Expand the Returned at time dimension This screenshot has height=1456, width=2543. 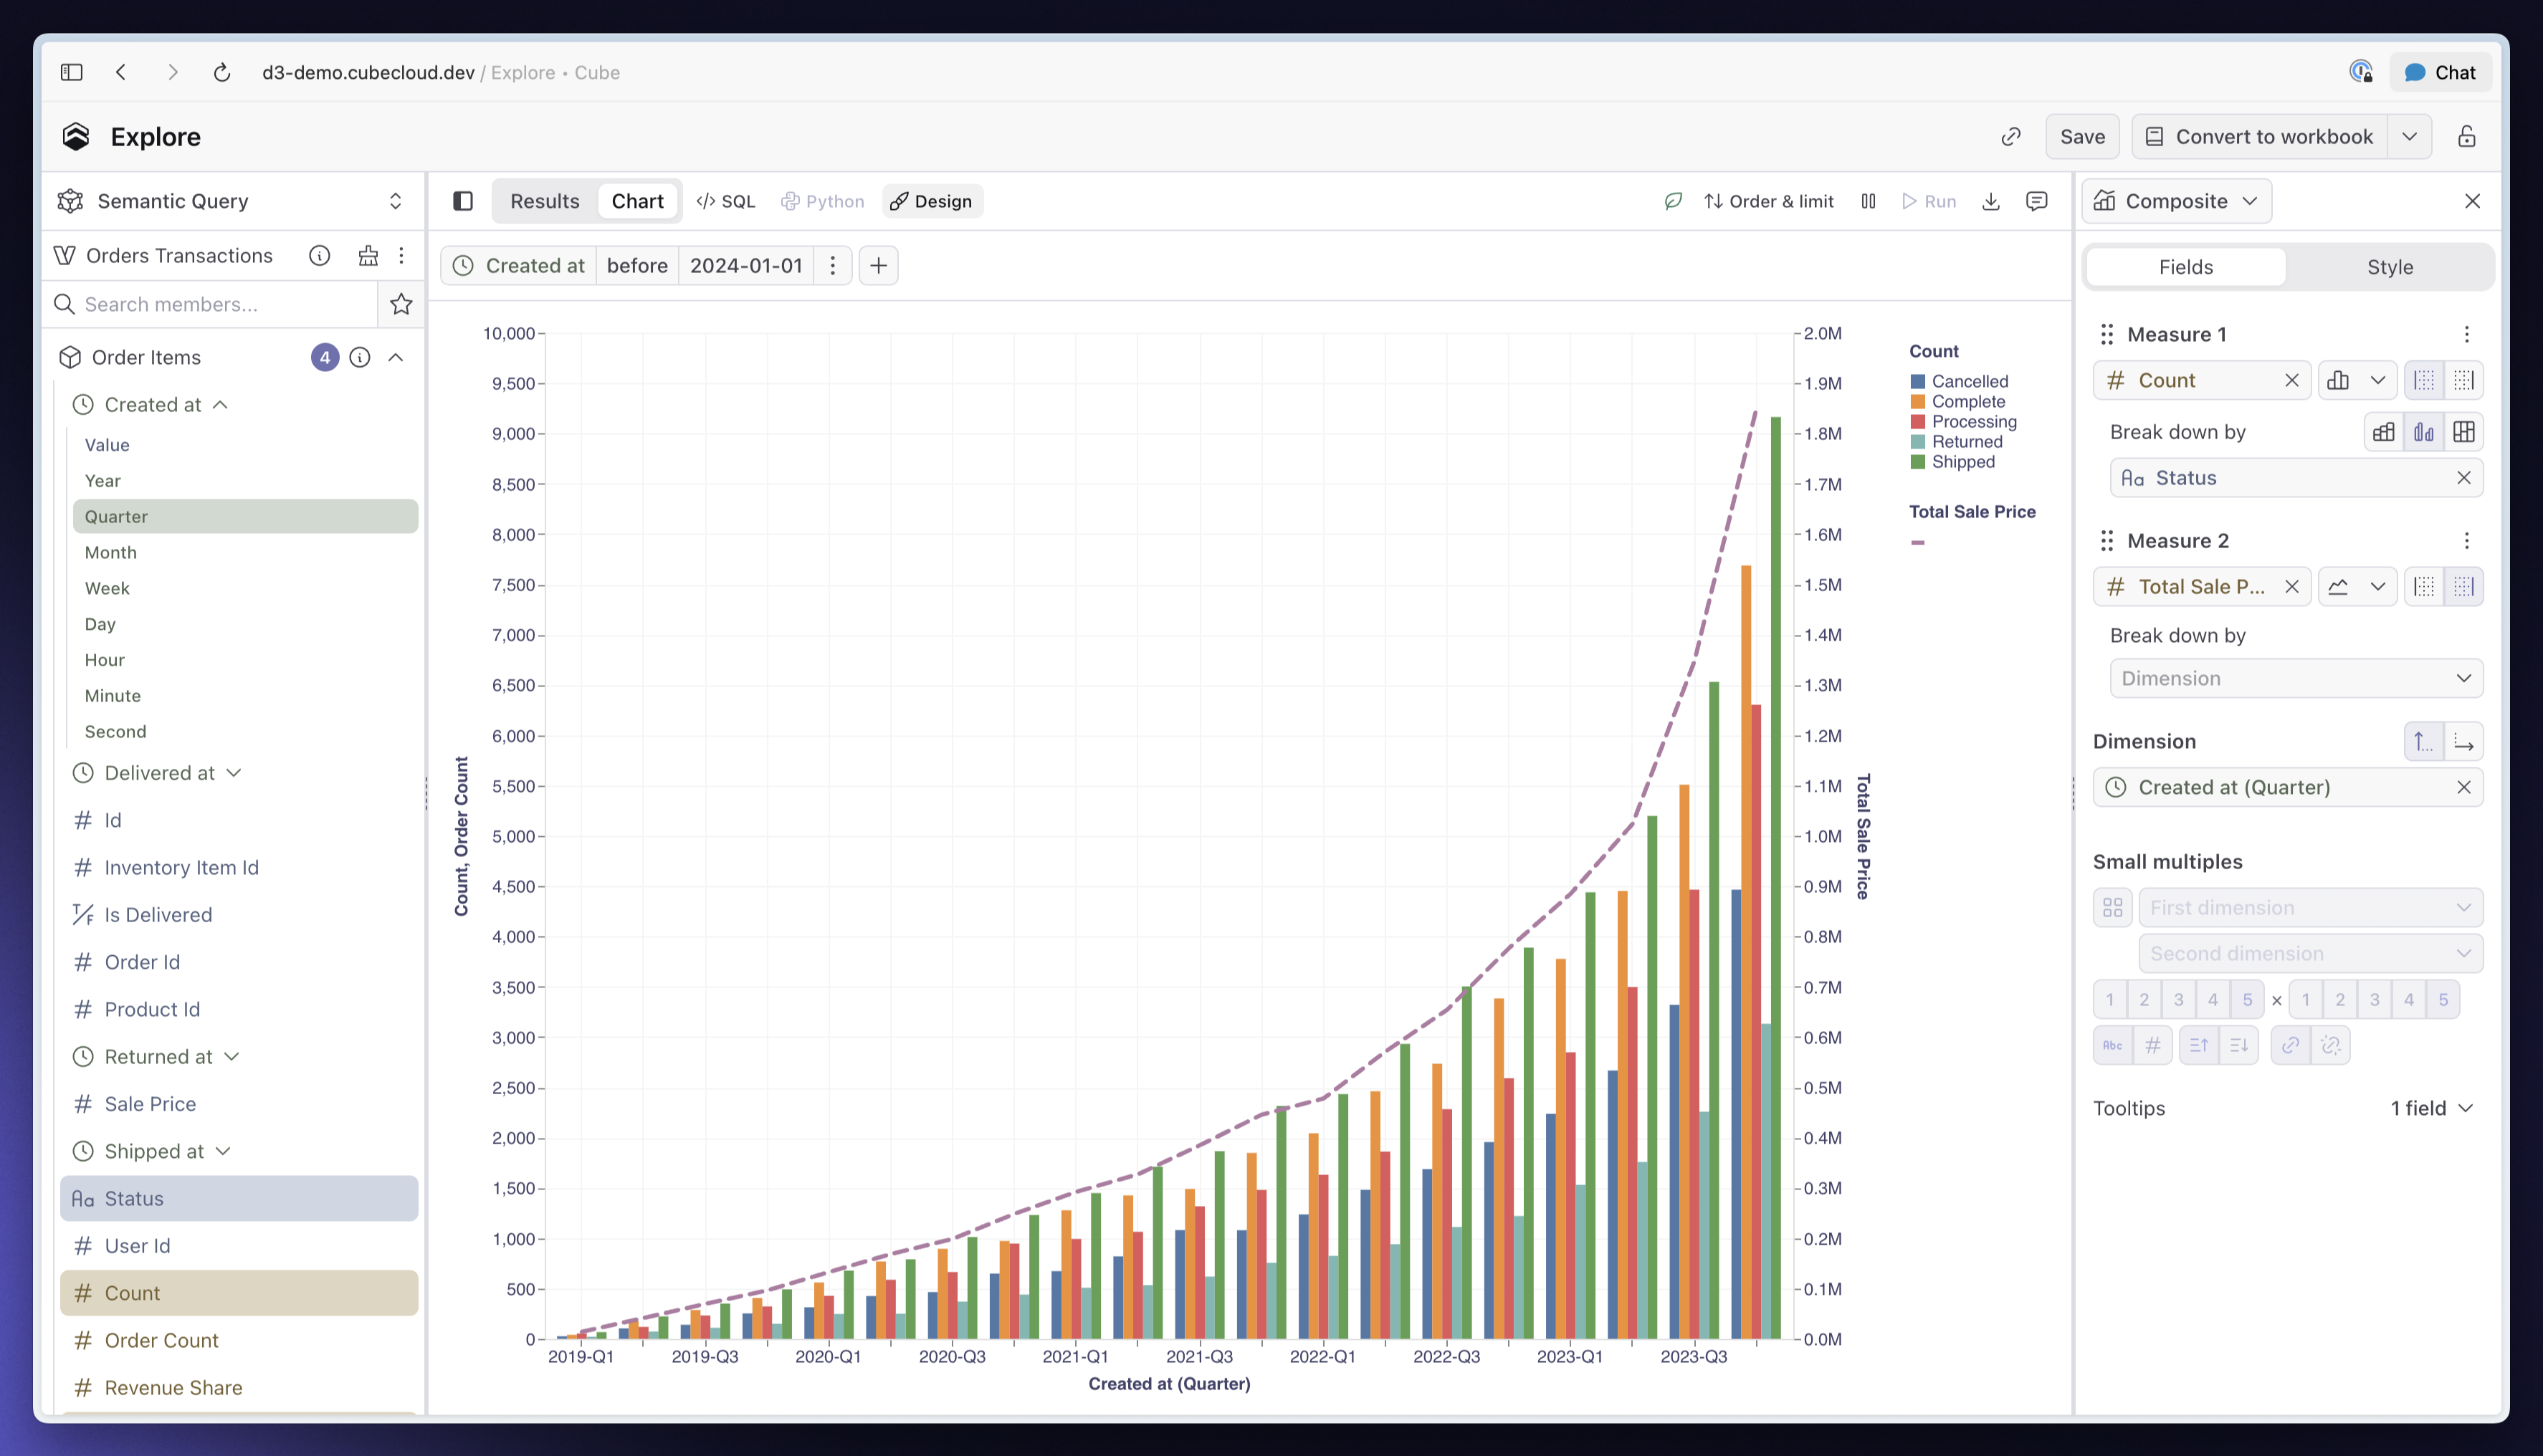pos(232,1057)
